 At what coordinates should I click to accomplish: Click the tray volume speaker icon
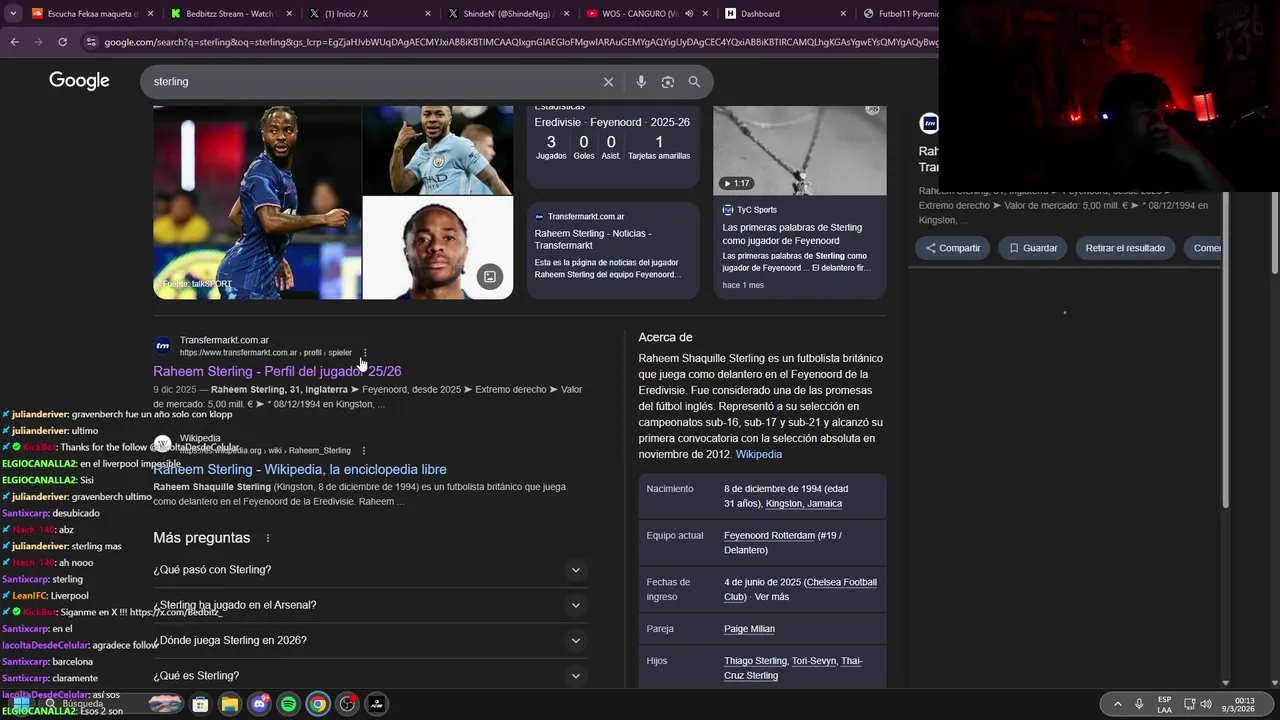coord(1205,704)
